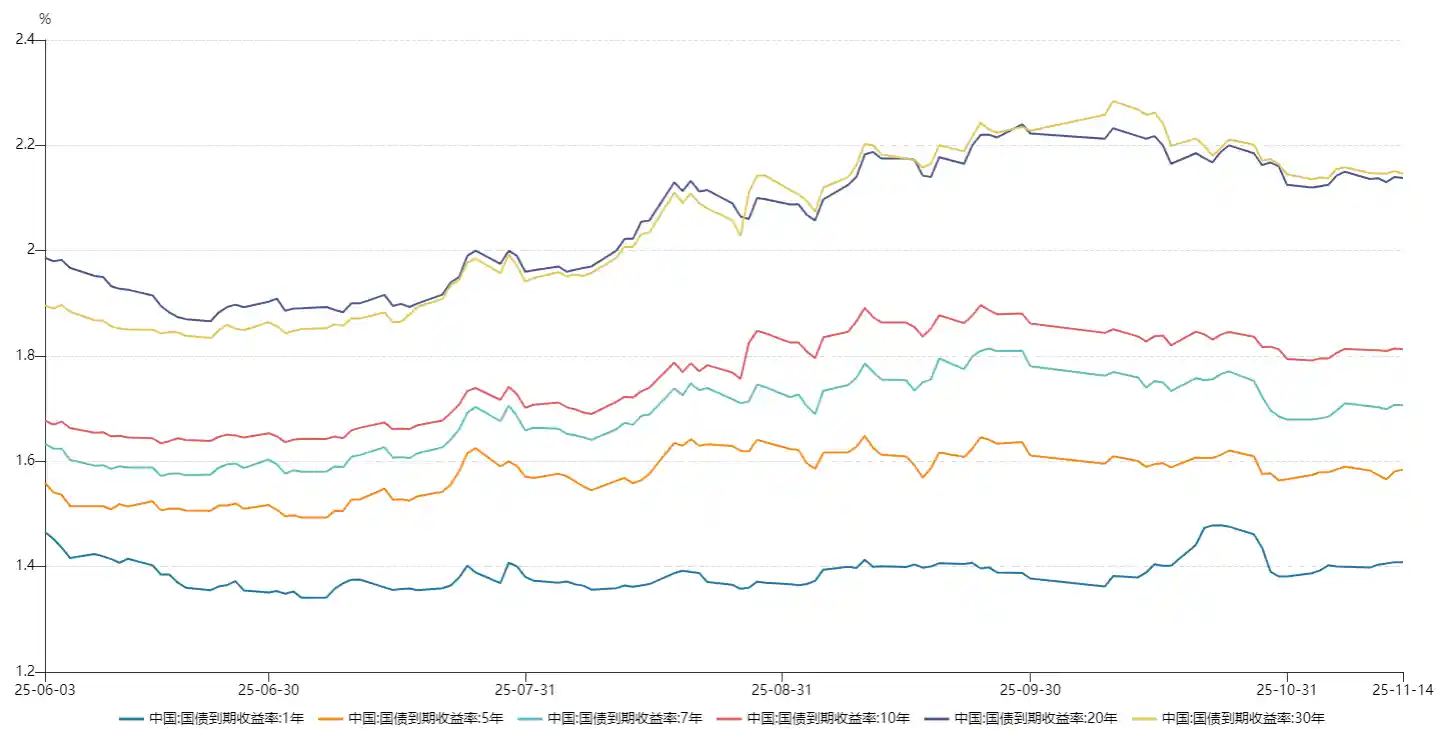The height and width of the screenshot is (729, 1437).
Task: Click the 25-08-31 date on the time axis
Action: pyautogui.click(x=781, y=690)
